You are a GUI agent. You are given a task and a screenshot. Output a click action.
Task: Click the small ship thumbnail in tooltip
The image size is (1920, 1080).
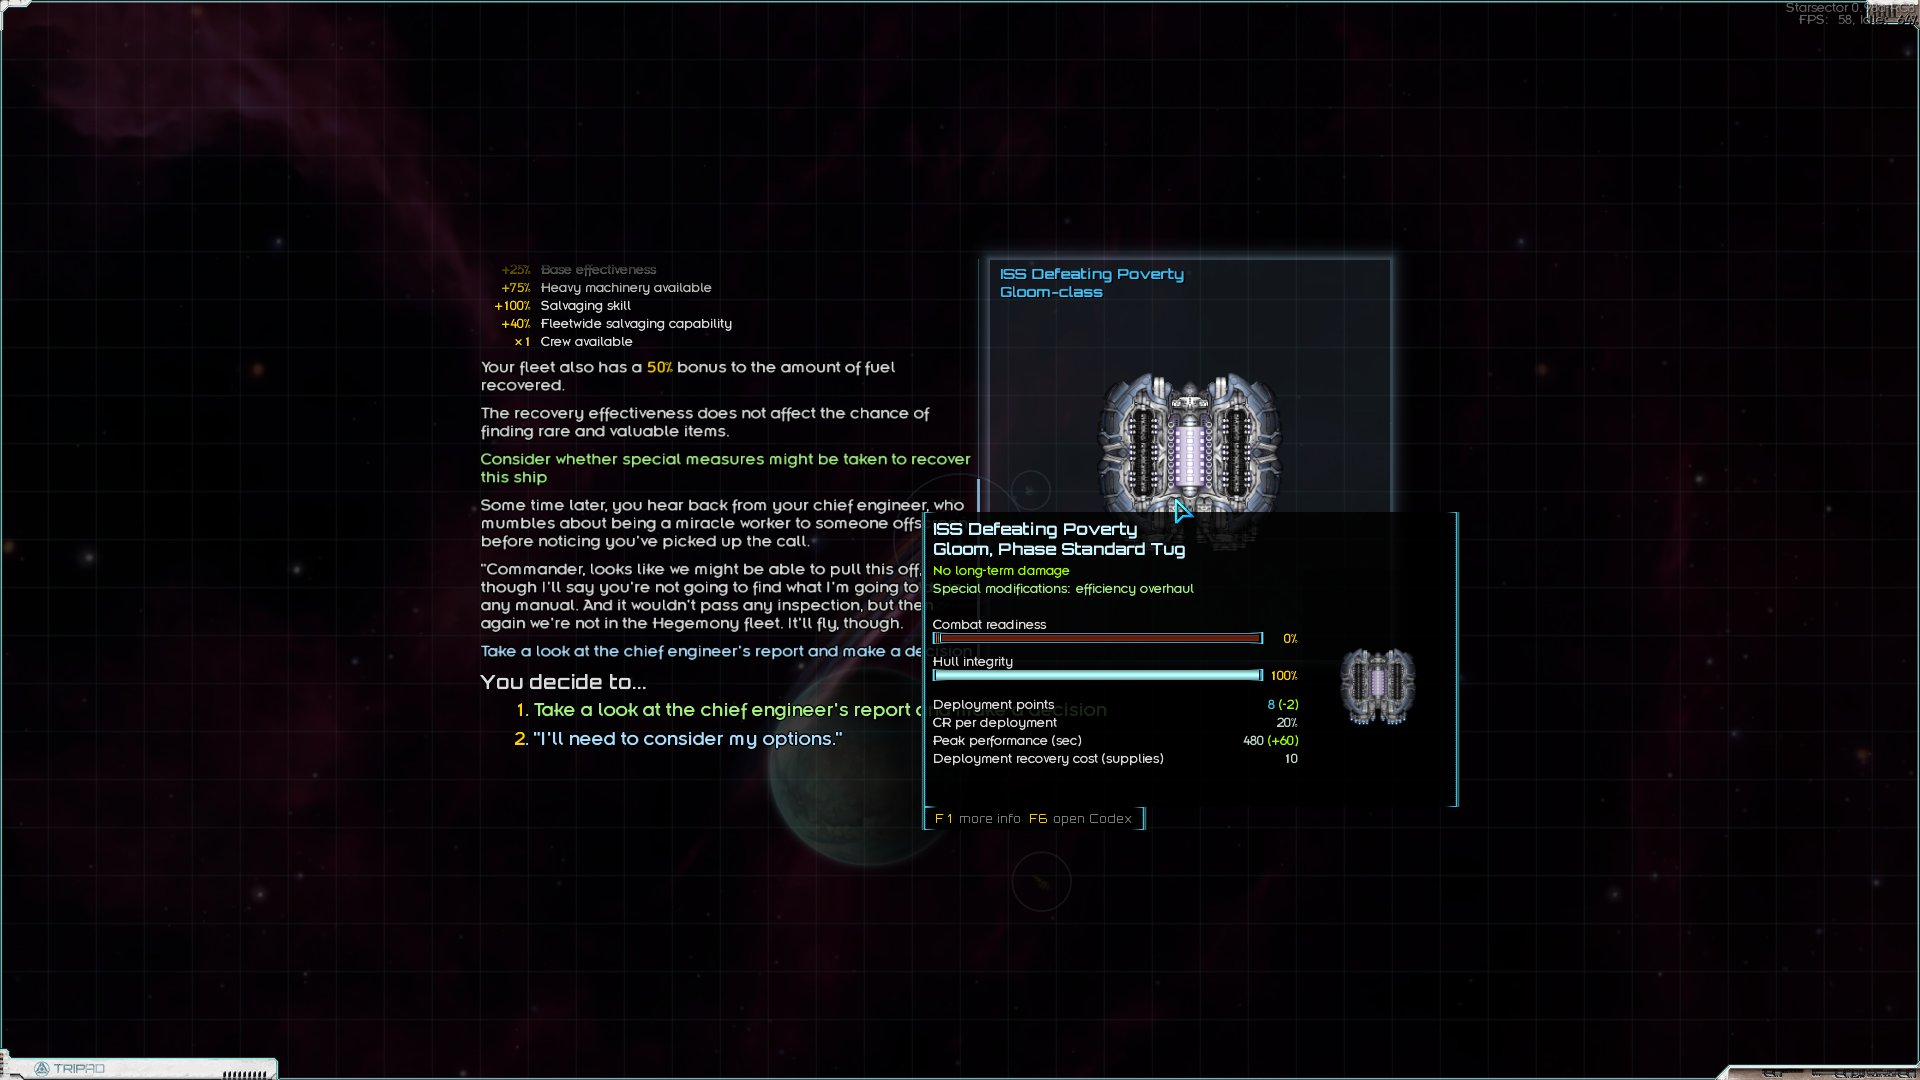[1377, 686]
